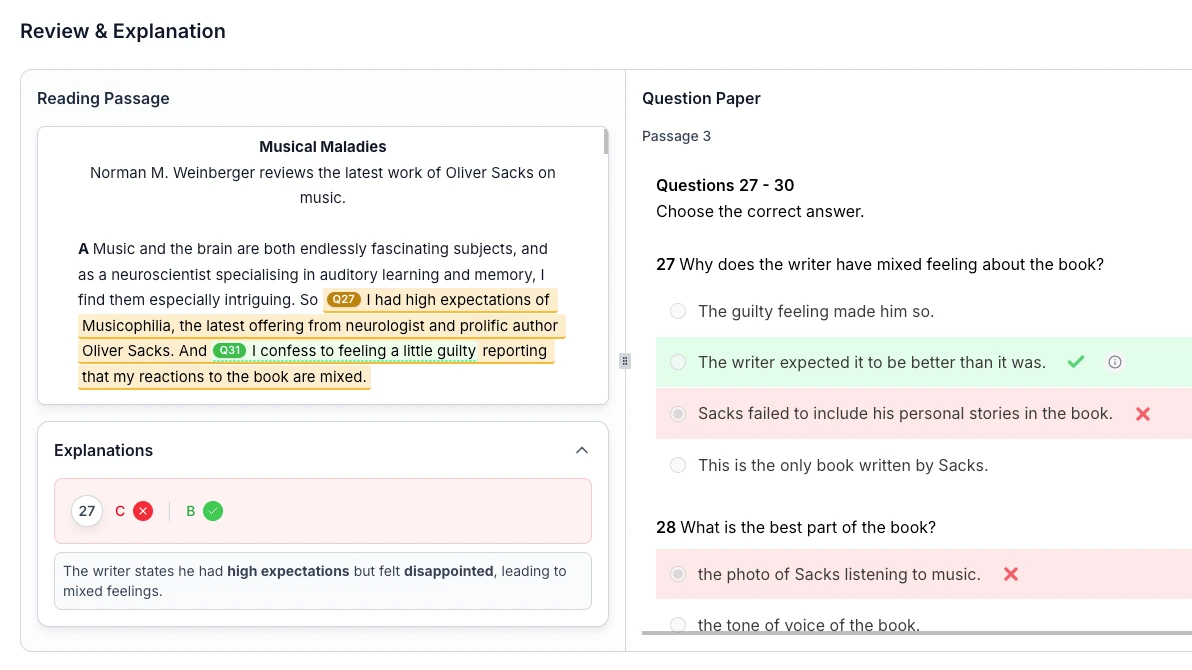
Task: Click the red wrong-answer icon next to C
Action: click(x=143, y=511)
